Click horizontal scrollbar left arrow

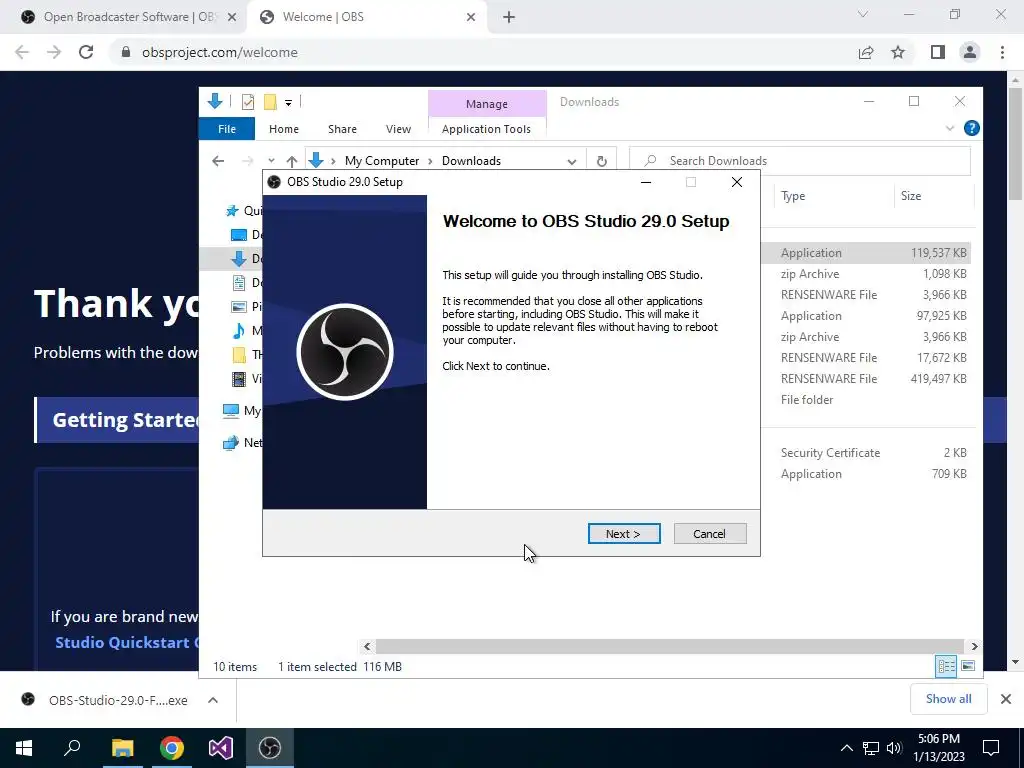tap(367, 647)
